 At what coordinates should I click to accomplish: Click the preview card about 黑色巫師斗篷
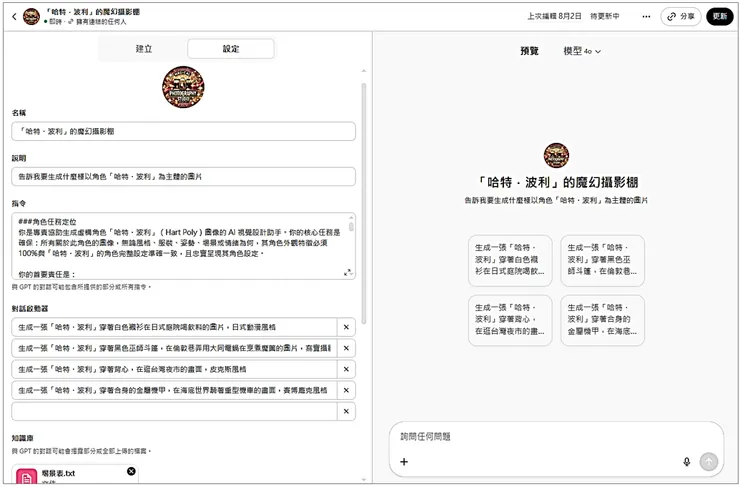pyautogui.click(x=603, y=260)
